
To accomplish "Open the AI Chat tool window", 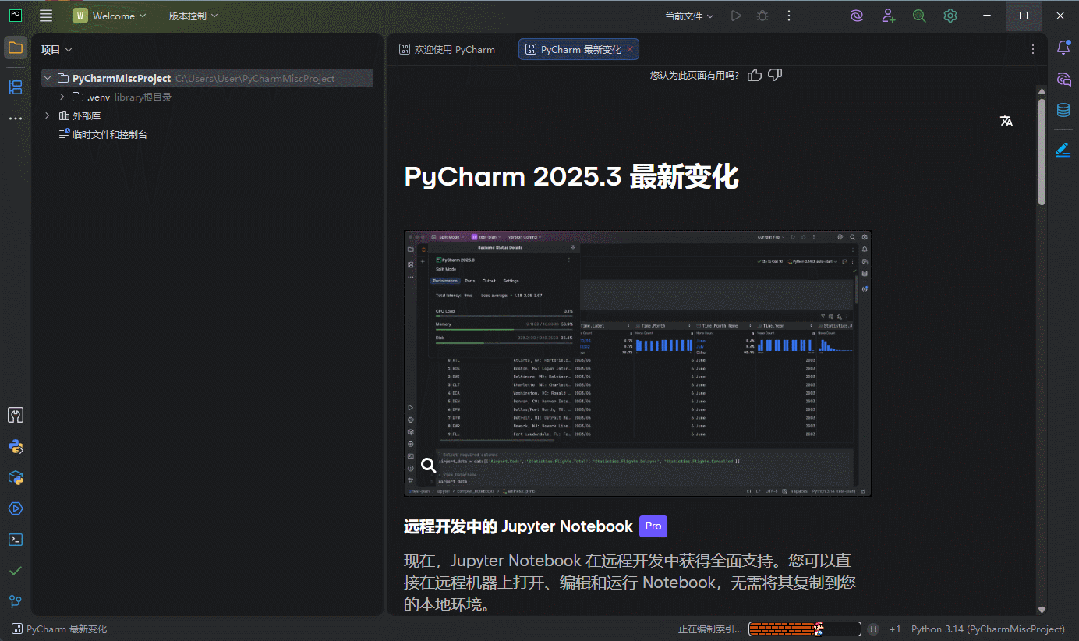I will 1063,79.
